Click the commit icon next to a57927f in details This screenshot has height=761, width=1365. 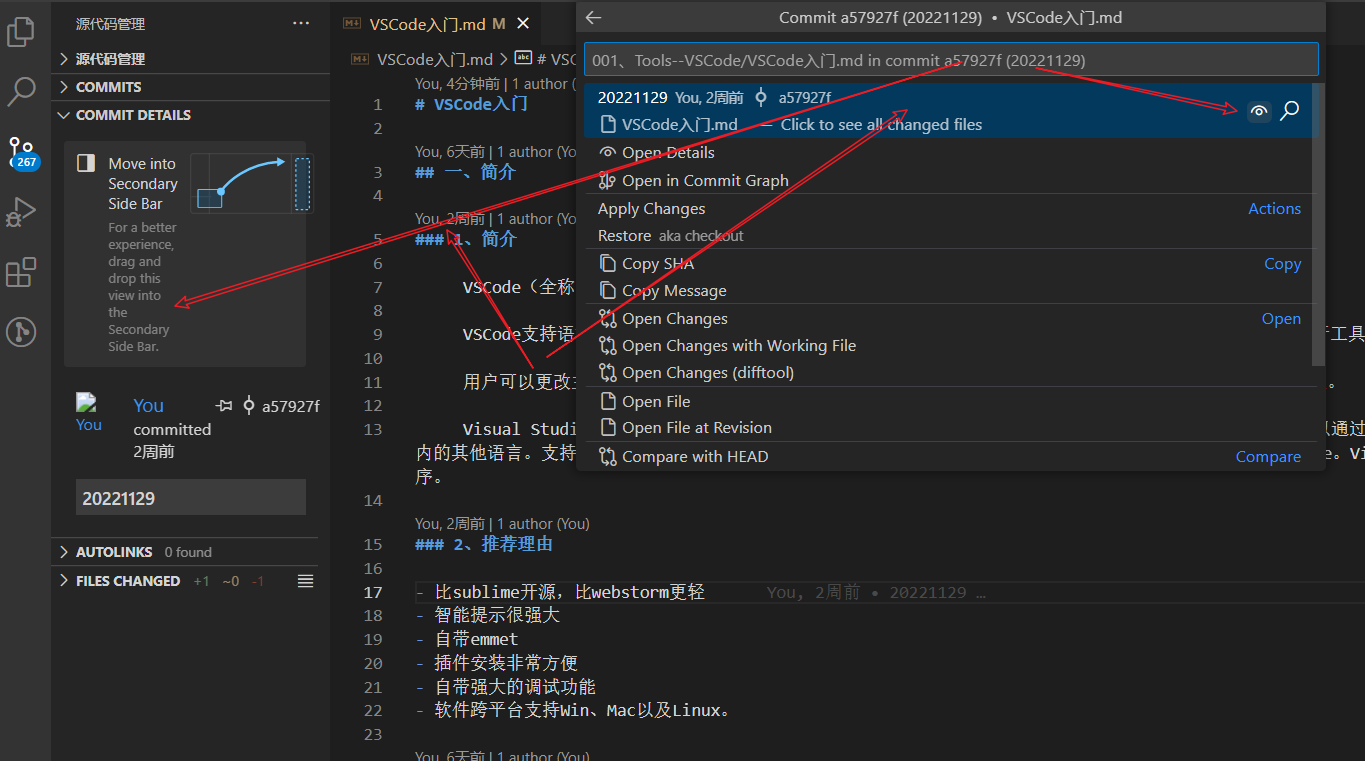pos(249,406)
